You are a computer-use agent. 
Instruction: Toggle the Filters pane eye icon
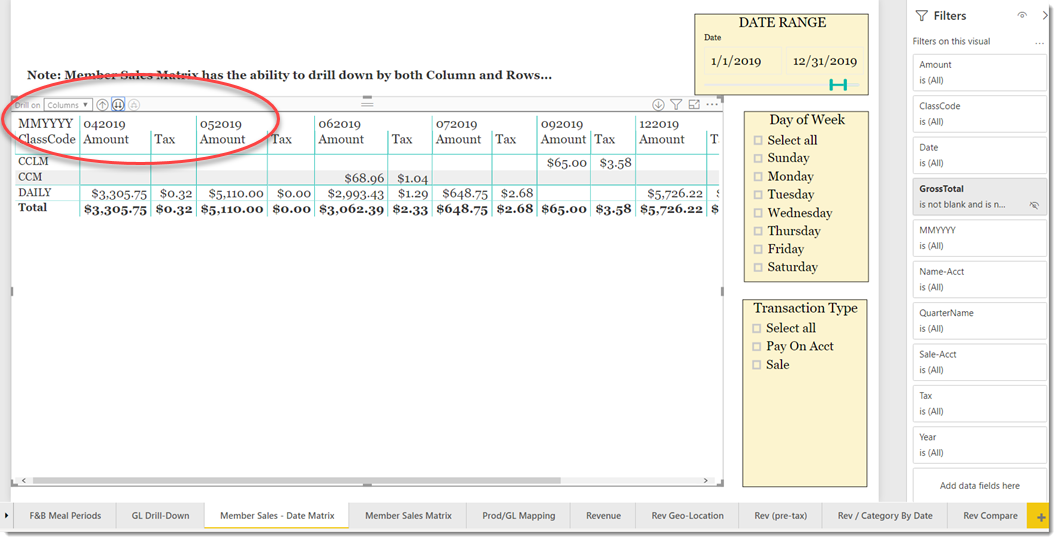click(x=1022, y=16)
